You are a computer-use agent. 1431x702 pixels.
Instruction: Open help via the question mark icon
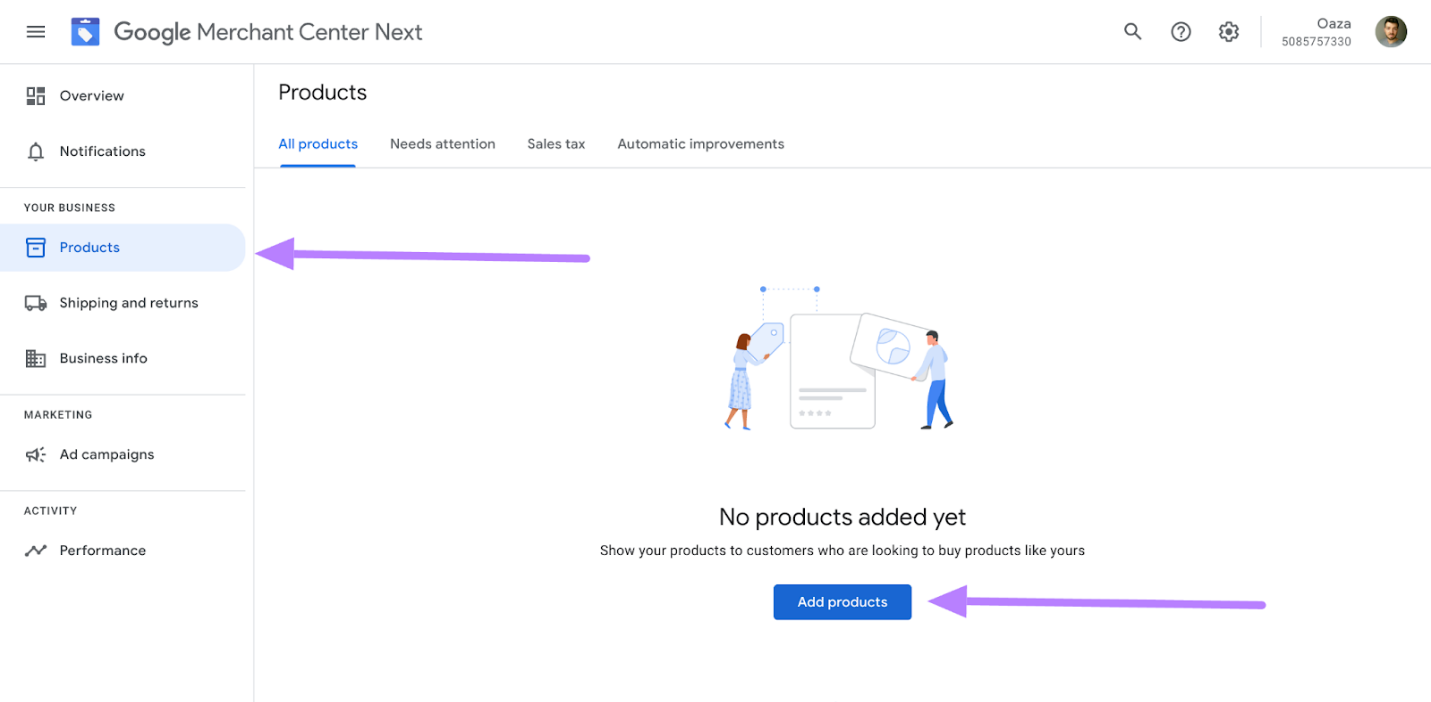1181,31
